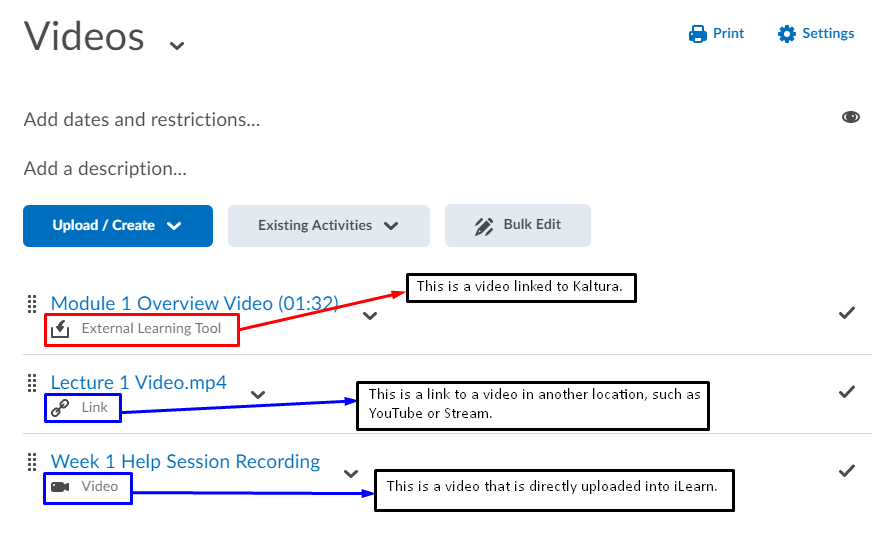The height and width of the screenshot is (539, 890).
Task: Click drag handle beside Week 1 Help Session
Action: click(31, 461)
